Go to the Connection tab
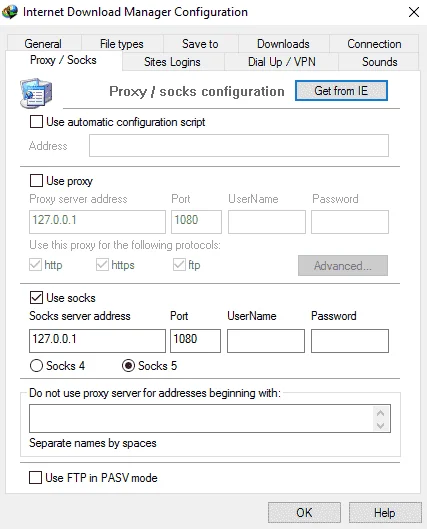Screen dimensions: 427x529 click(374, 44)
